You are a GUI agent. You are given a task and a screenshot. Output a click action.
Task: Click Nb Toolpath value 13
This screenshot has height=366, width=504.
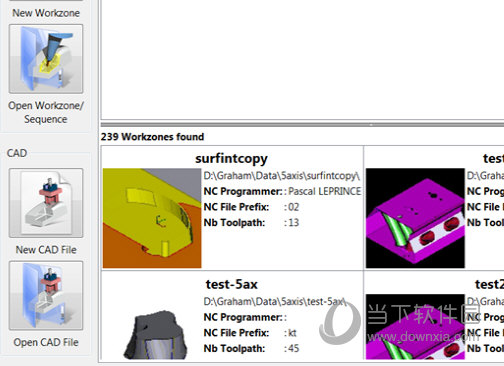293,223
